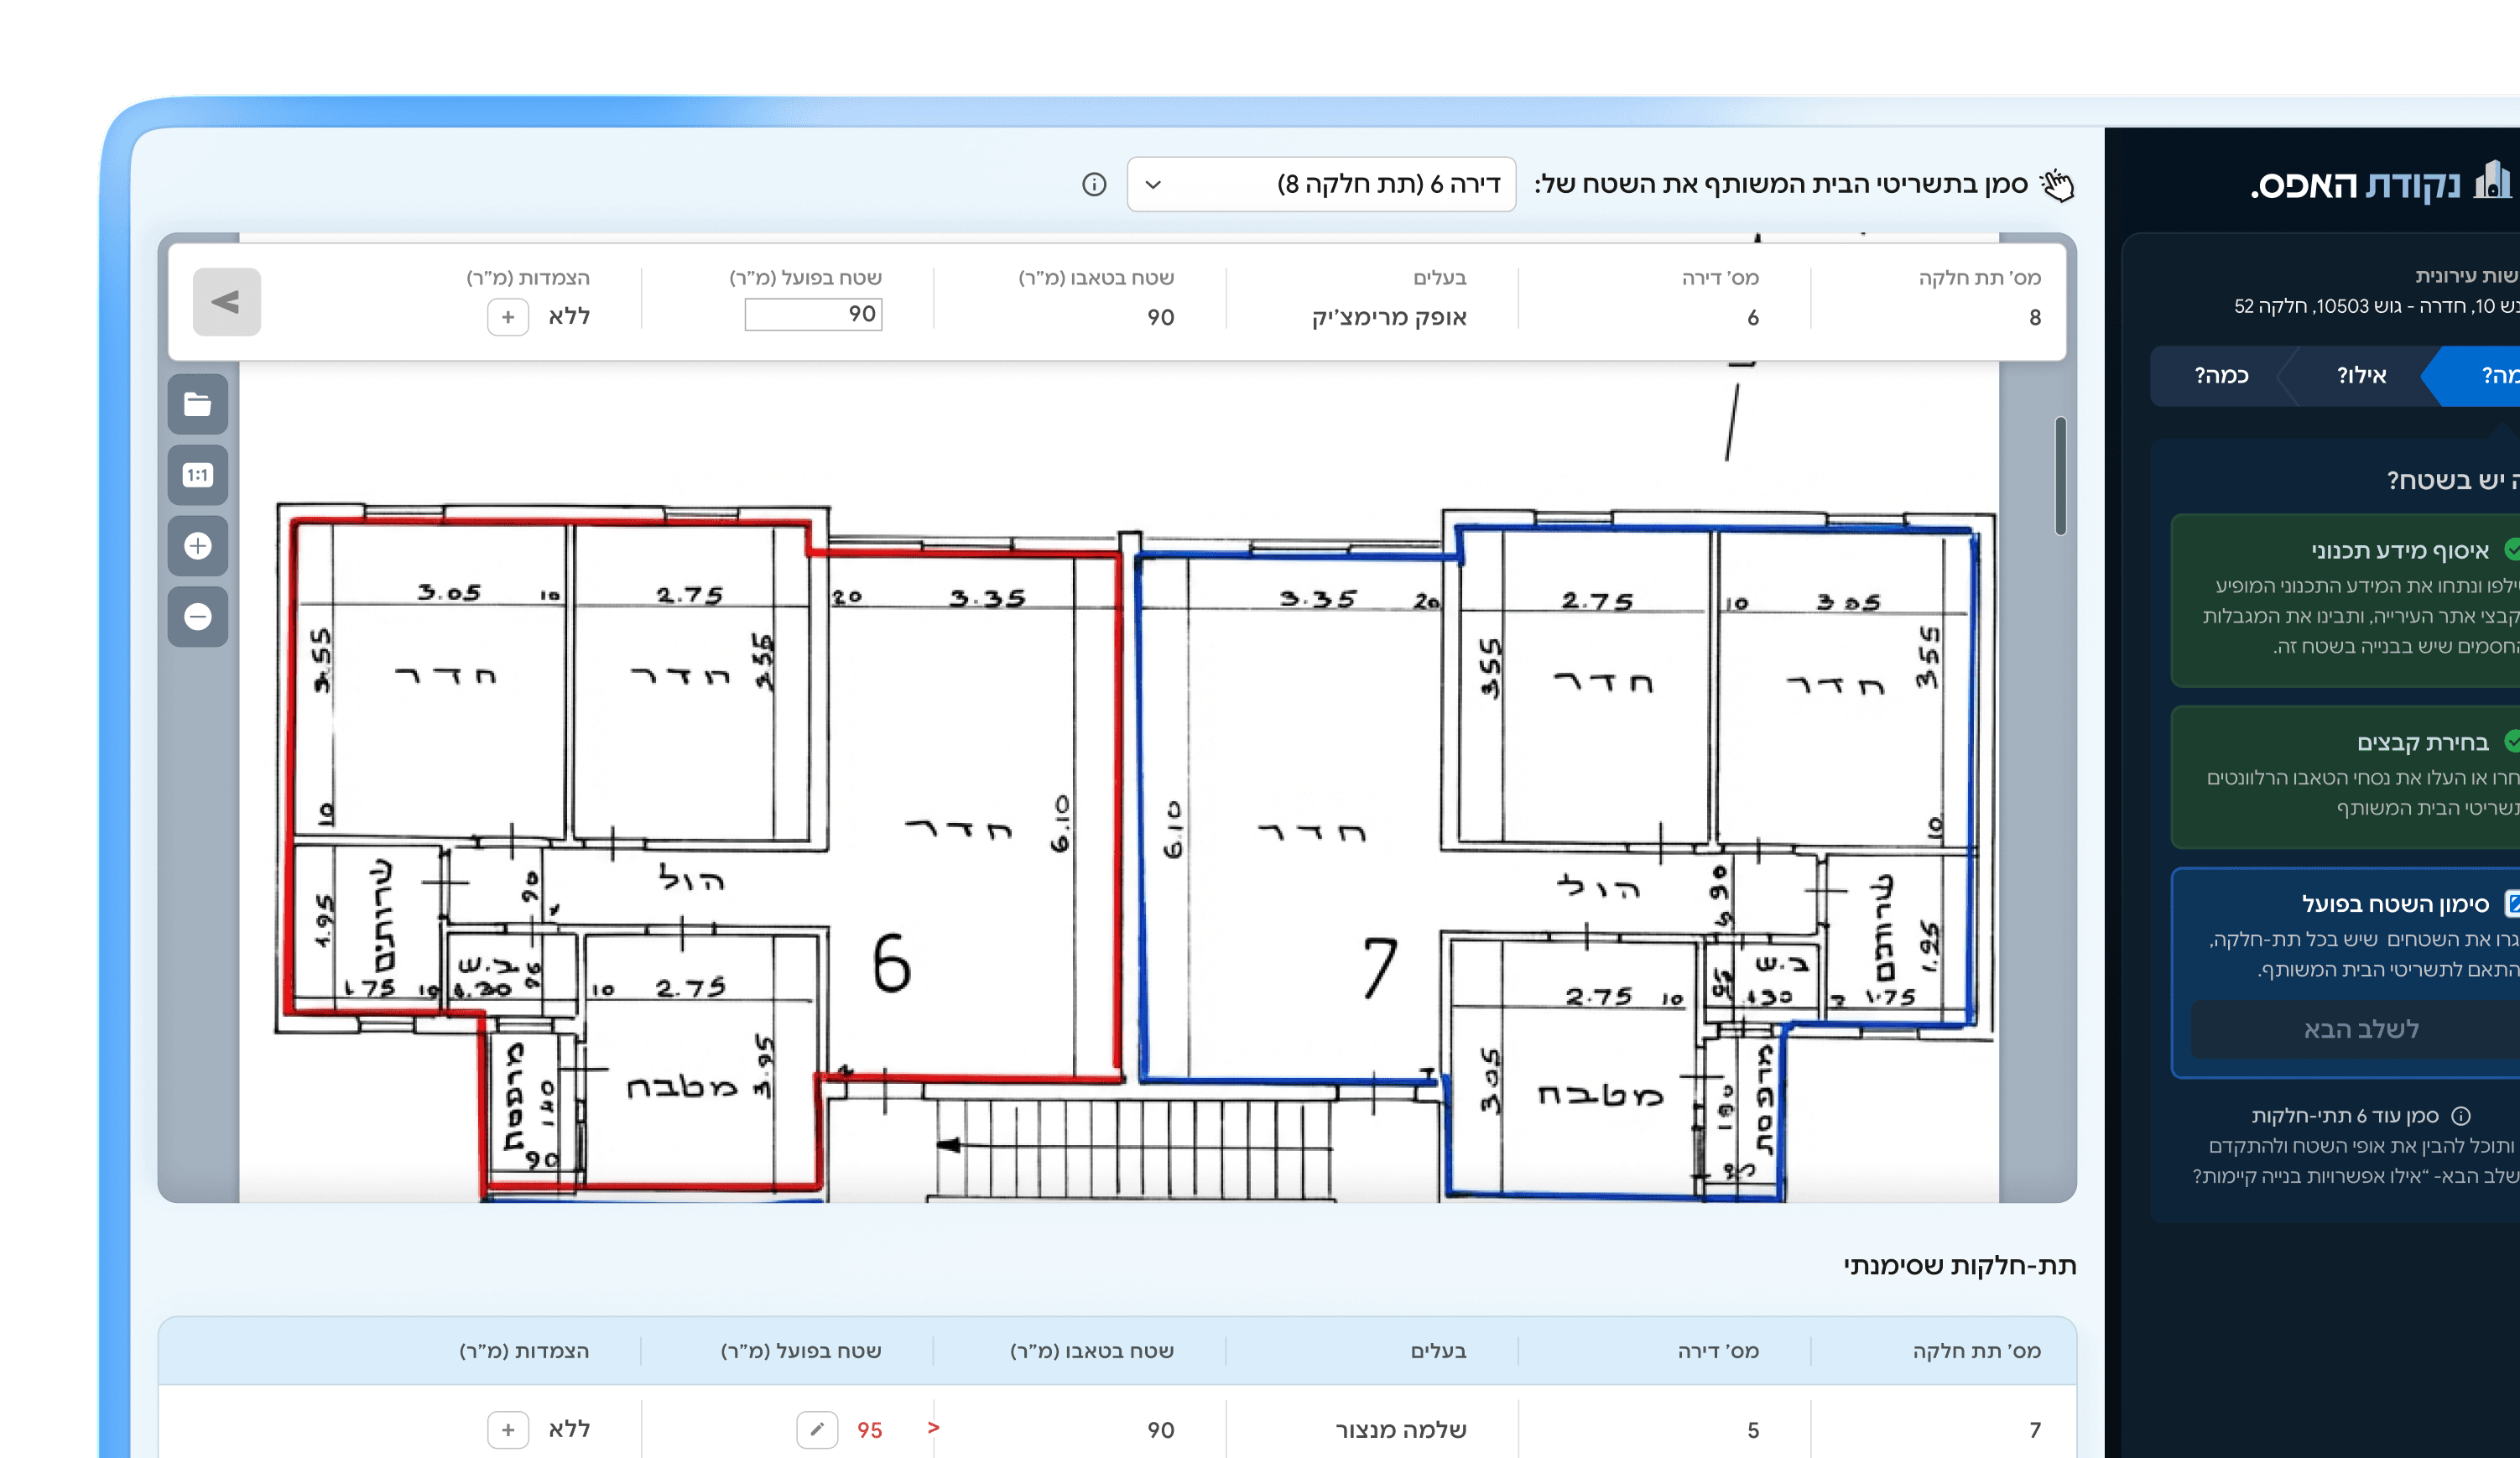Open the 'דירה 6 (תת חלקה 8)' dropdown
2520x1458 pixels.
(1320, 185)
